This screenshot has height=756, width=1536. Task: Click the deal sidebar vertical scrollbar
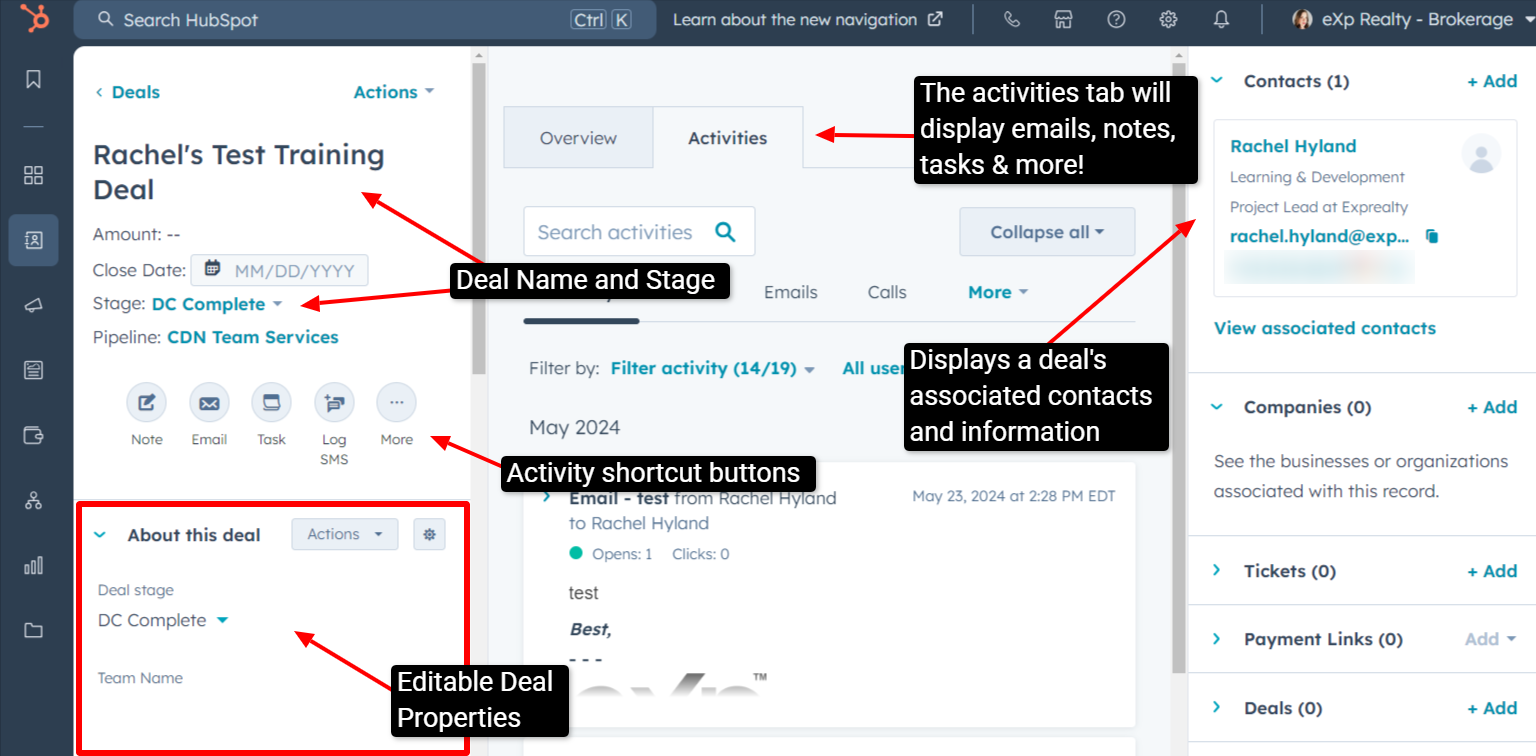click(x=478, y=220)
